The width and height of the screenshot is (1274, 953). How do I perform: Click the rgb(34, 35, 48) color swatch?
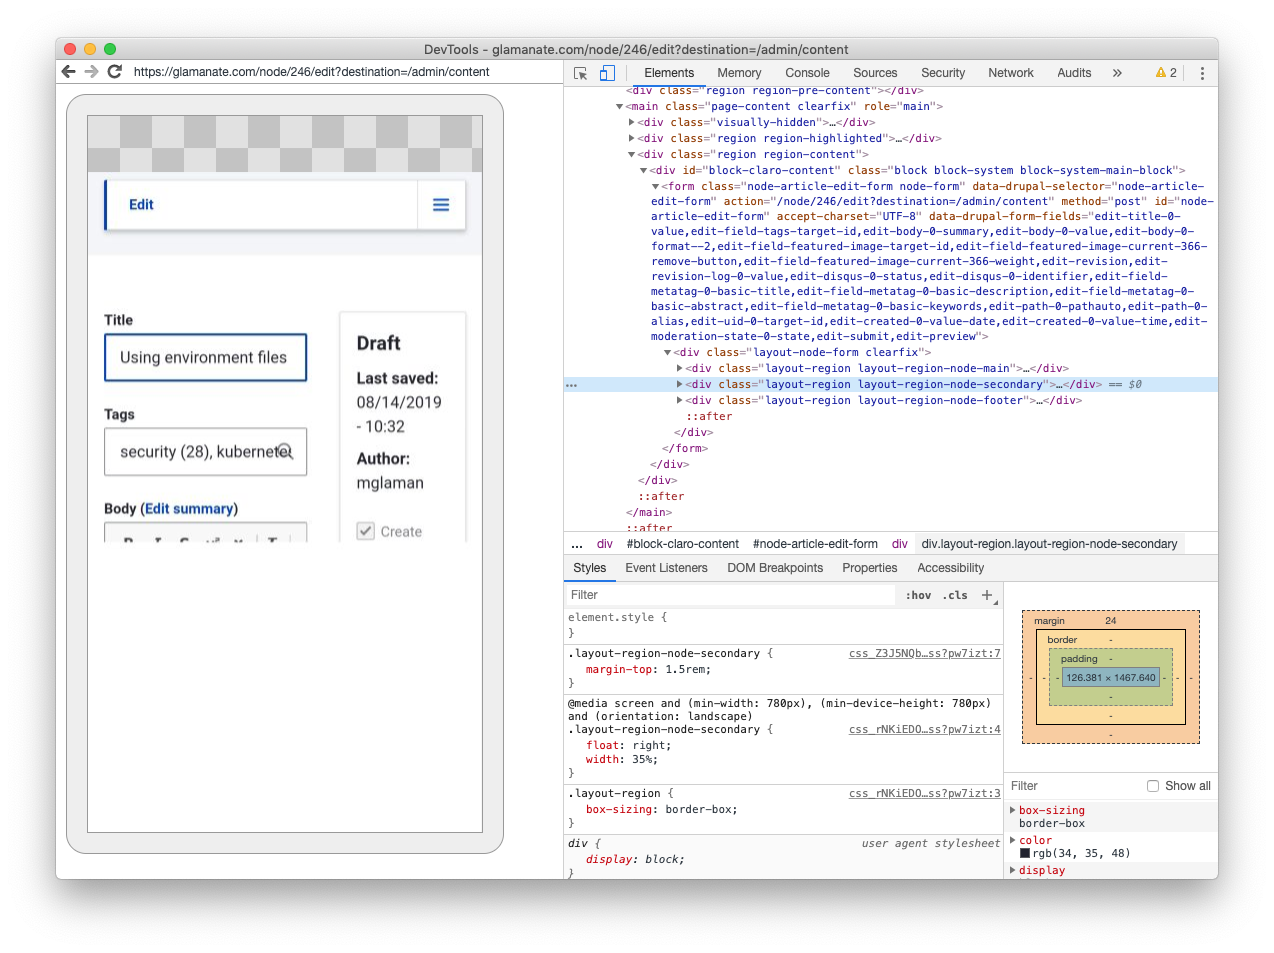click(x=1025, y=854)
